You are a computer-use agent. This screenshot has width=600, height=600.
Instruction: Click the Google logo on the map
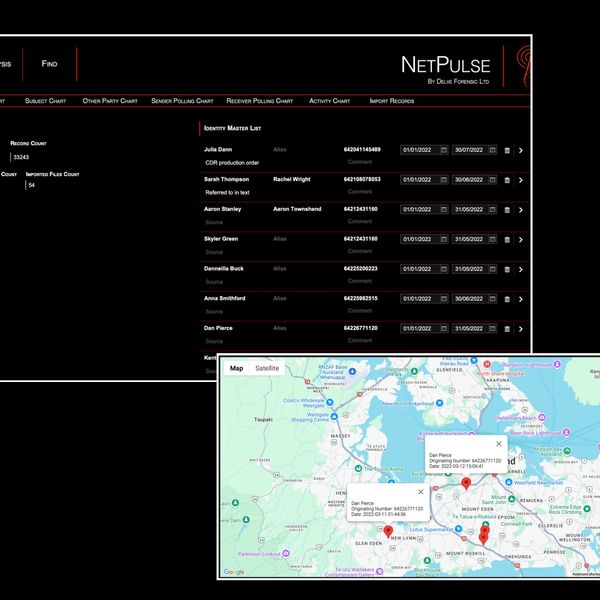pyautogui.click(x=234, y=572)
